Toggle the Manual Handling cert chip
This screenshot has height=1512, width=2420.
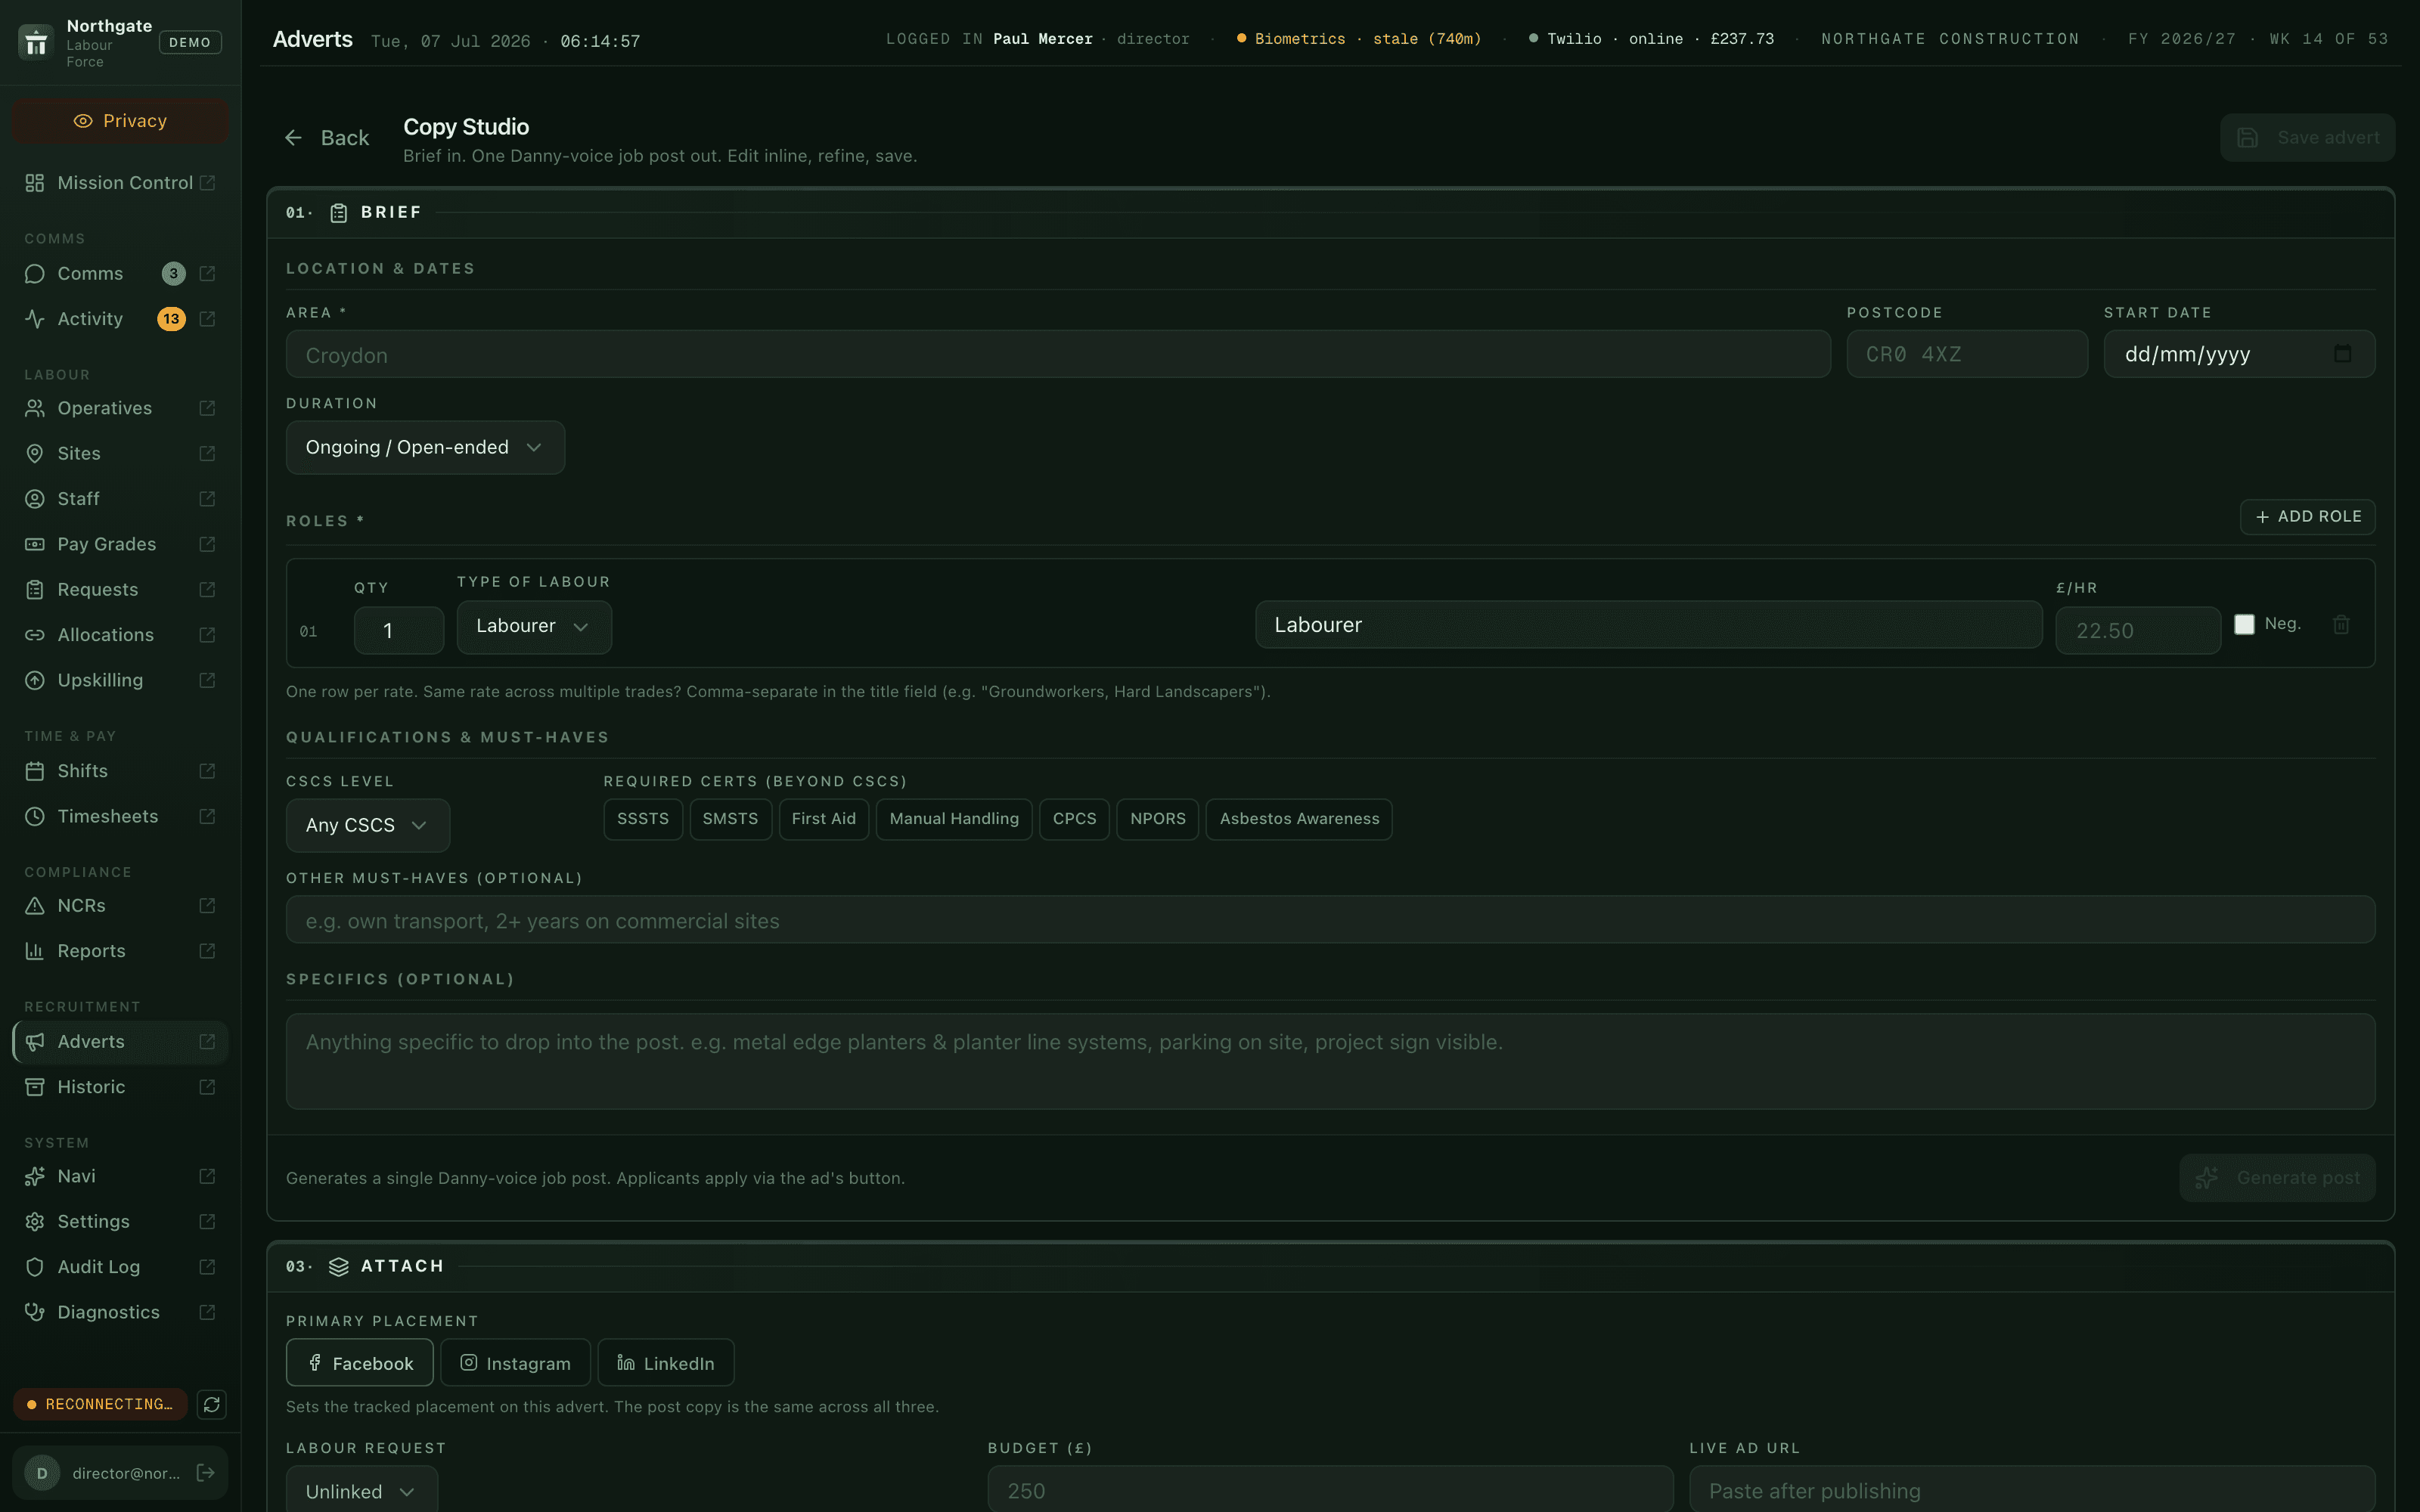tap(954, 819)
